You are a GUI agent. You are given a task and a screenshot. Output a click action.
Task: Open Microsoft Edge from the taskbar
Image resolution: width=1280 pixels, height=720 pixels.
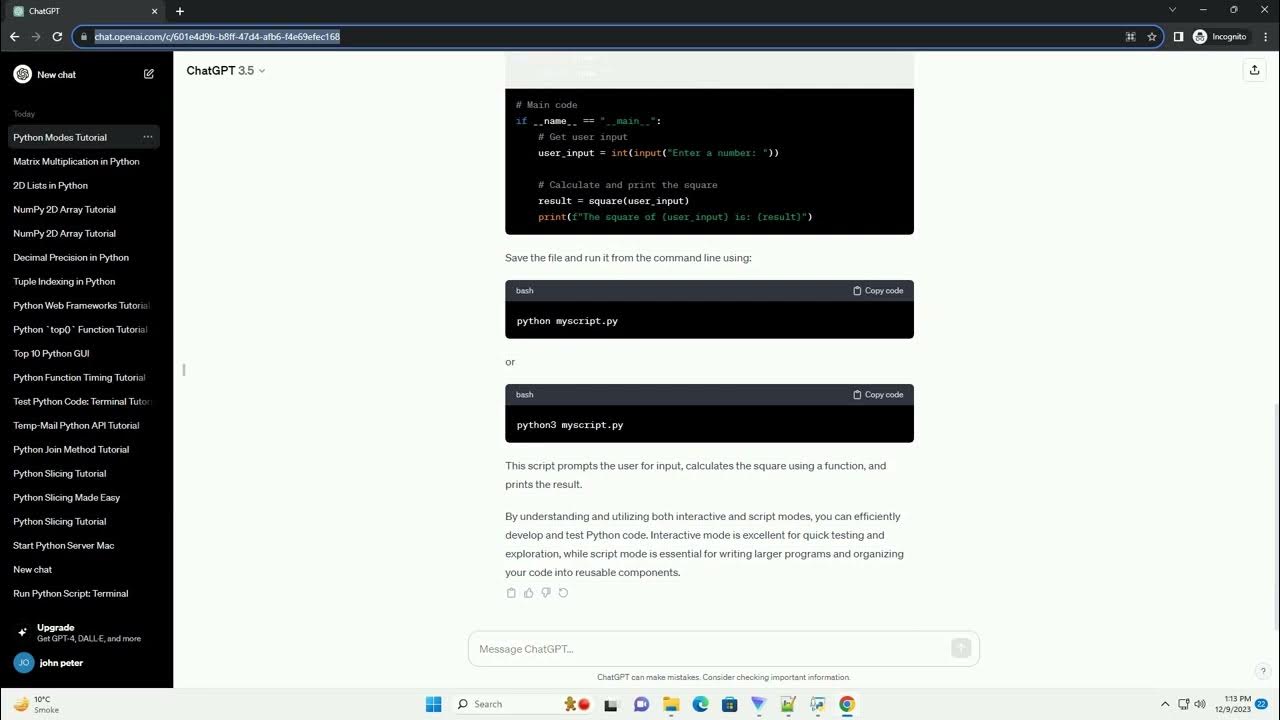[x=700, y=704]
